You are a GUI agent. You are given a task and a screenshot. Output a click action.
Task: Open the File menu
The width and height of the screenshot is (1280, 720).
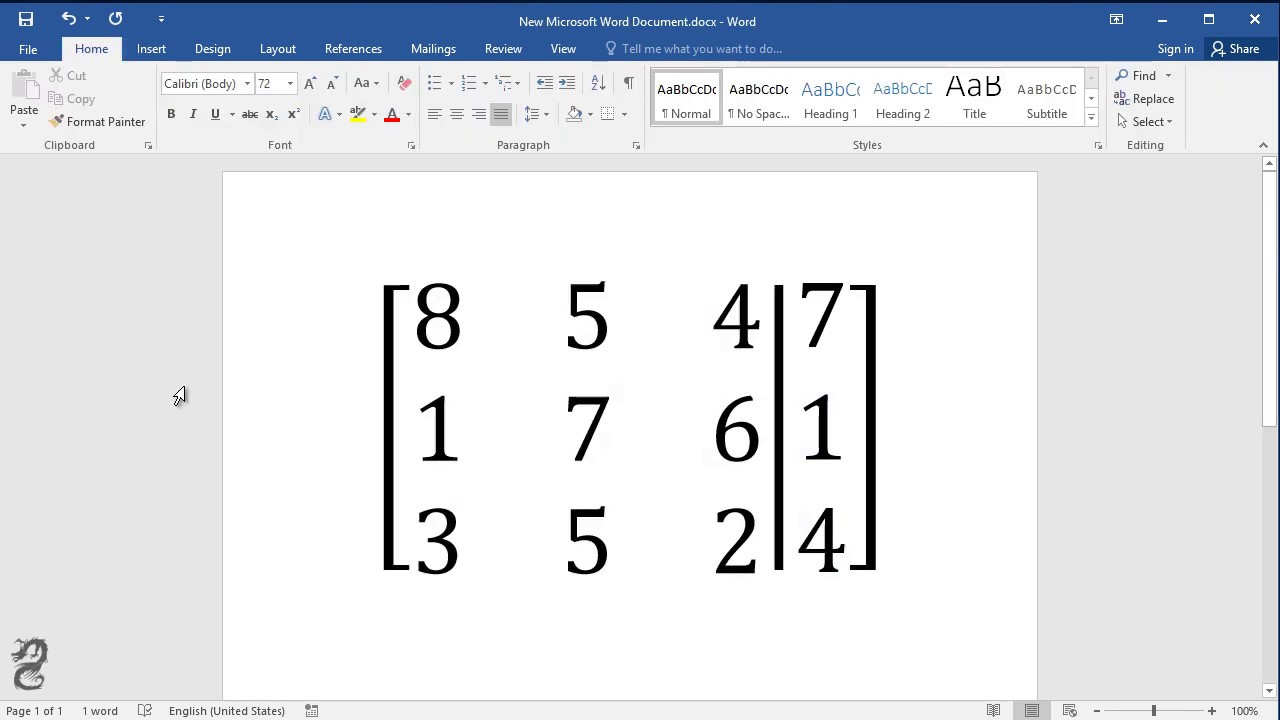click(x=28, y=49)
